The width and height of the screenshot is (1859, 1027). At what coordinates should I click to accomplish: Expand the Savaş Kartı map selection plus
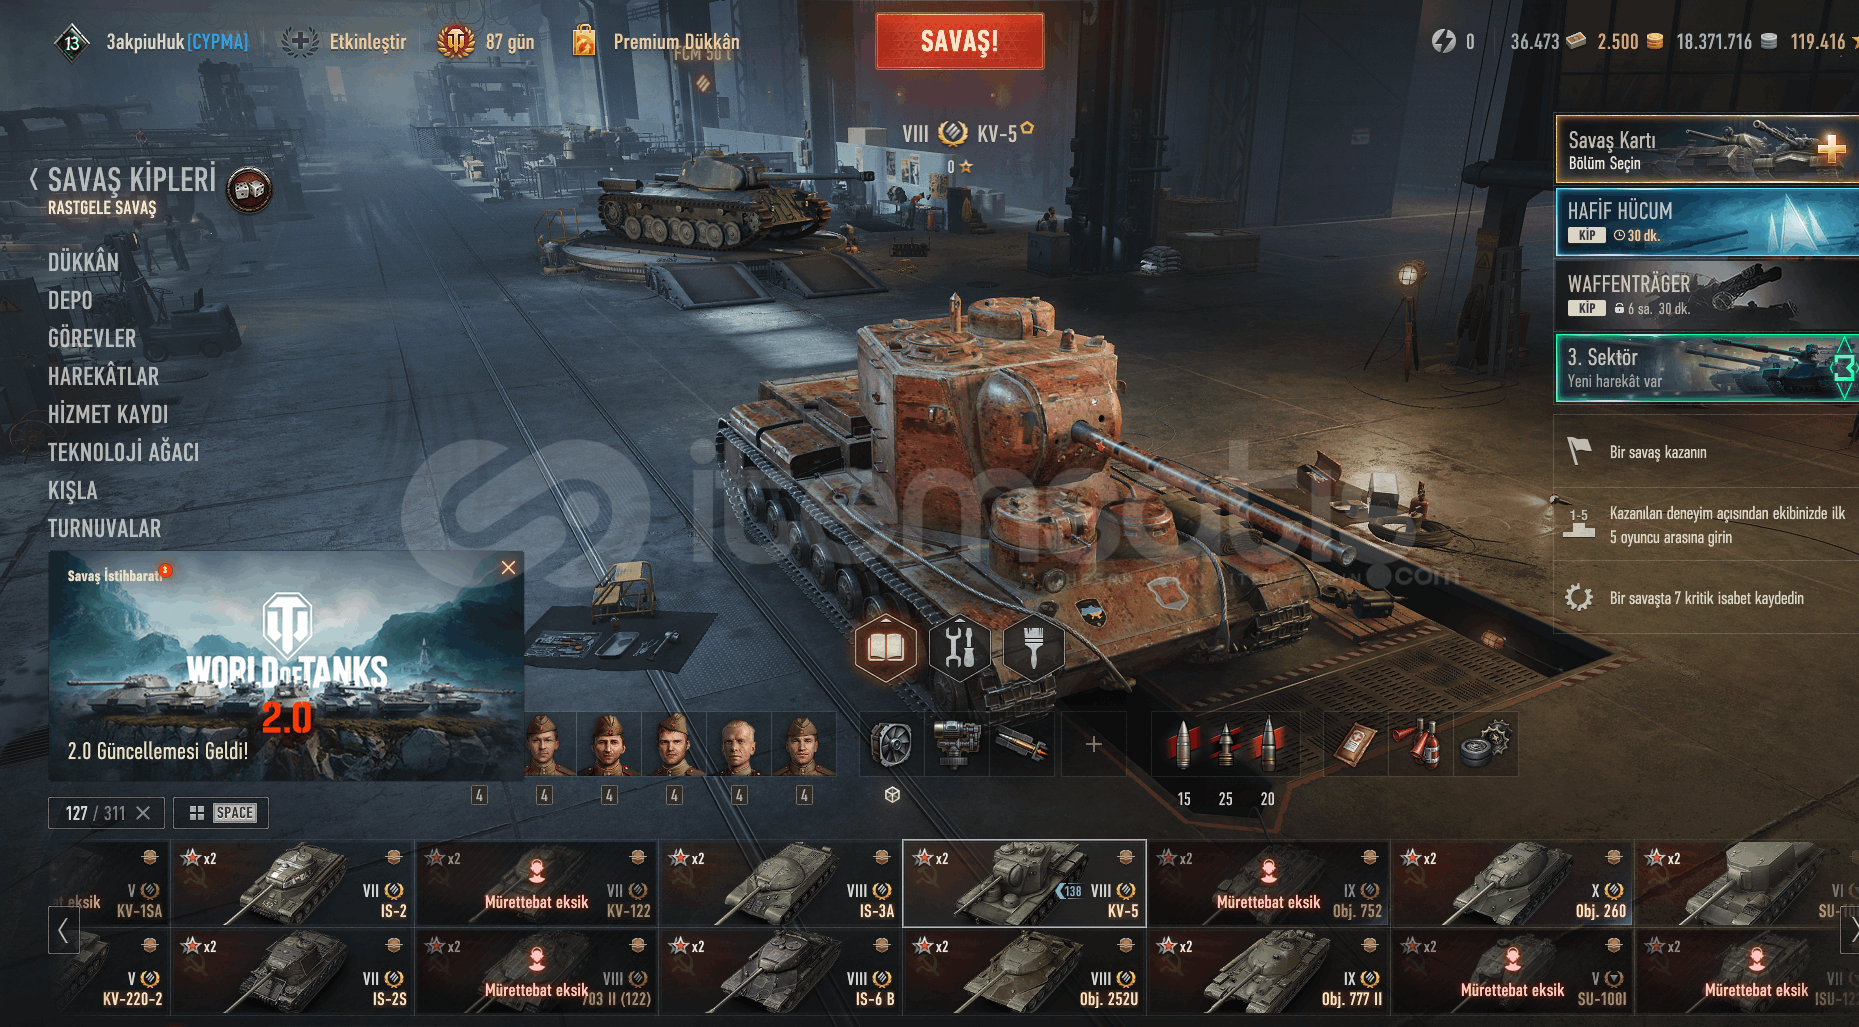(1831, 150)
